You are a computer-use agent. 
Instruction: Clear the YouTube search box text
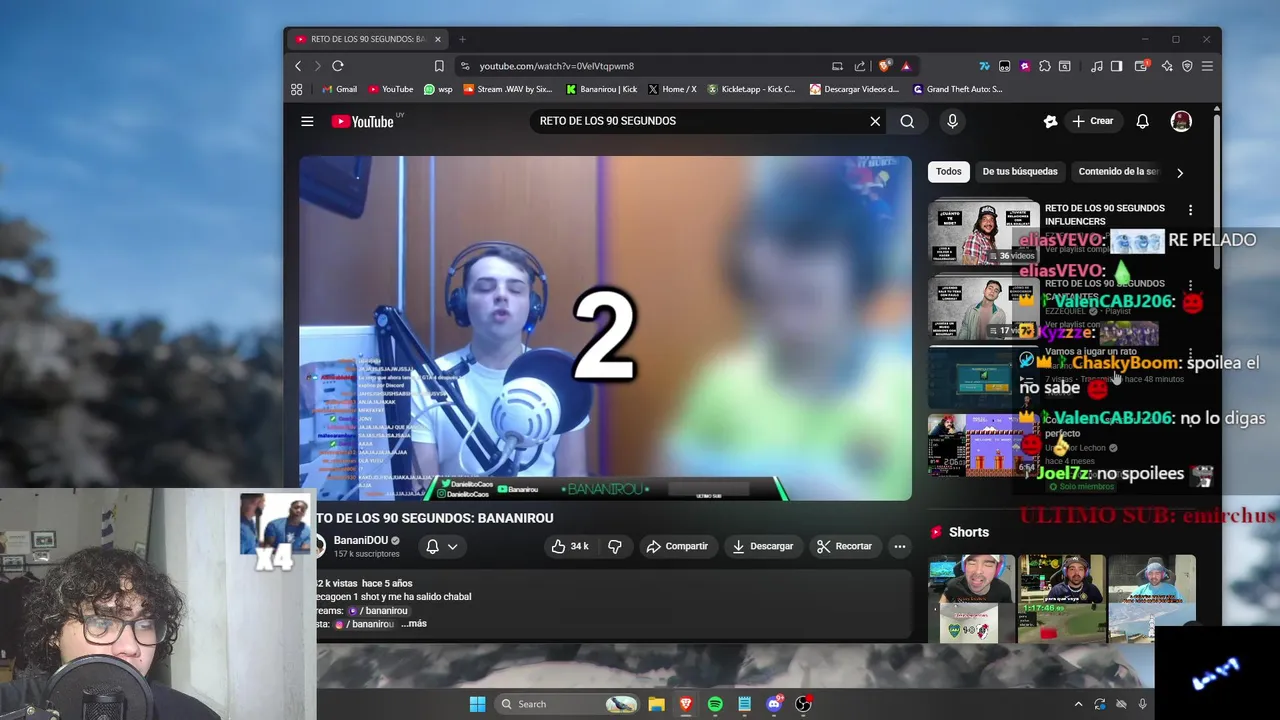click(875, 121)
